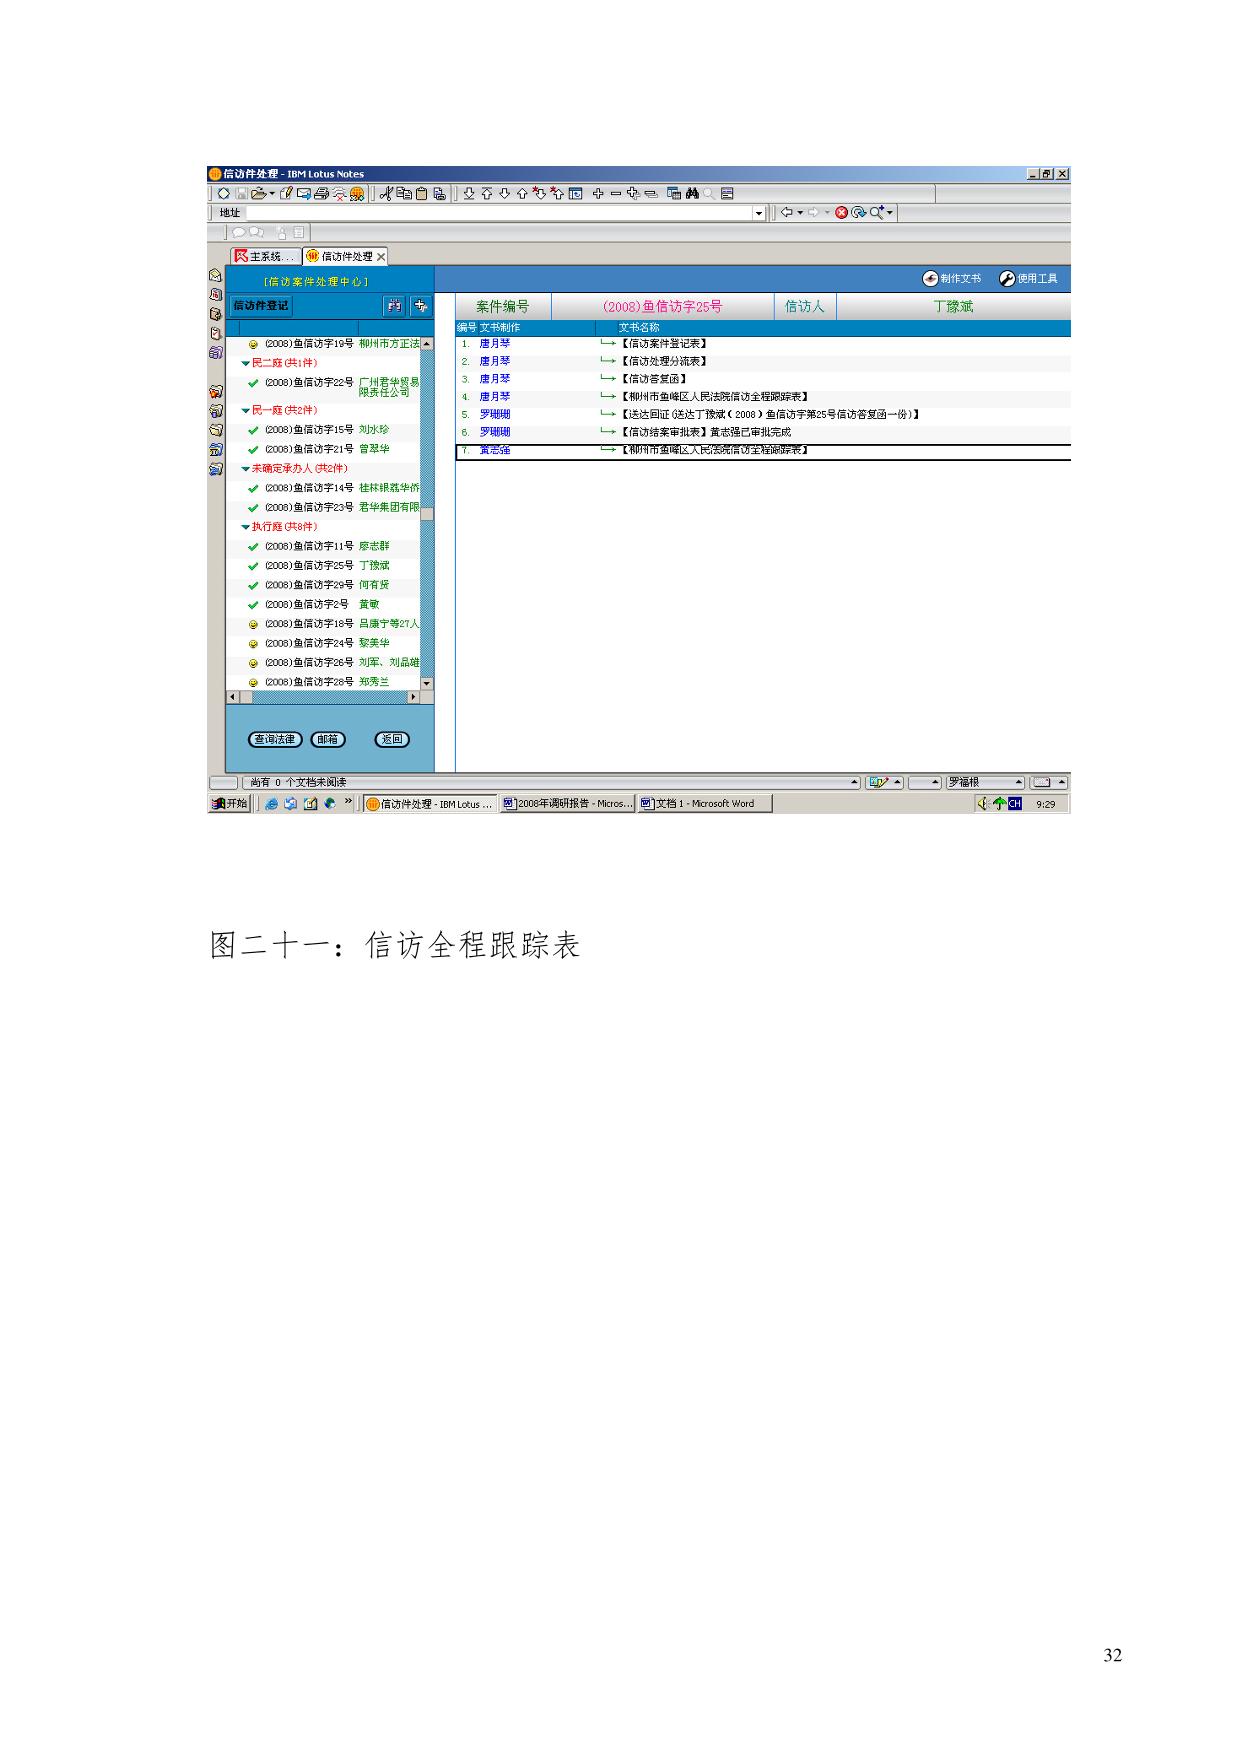Click inside the 地址 address input field
Screen dimensions: 1240x1753
[x=499, y=212]
